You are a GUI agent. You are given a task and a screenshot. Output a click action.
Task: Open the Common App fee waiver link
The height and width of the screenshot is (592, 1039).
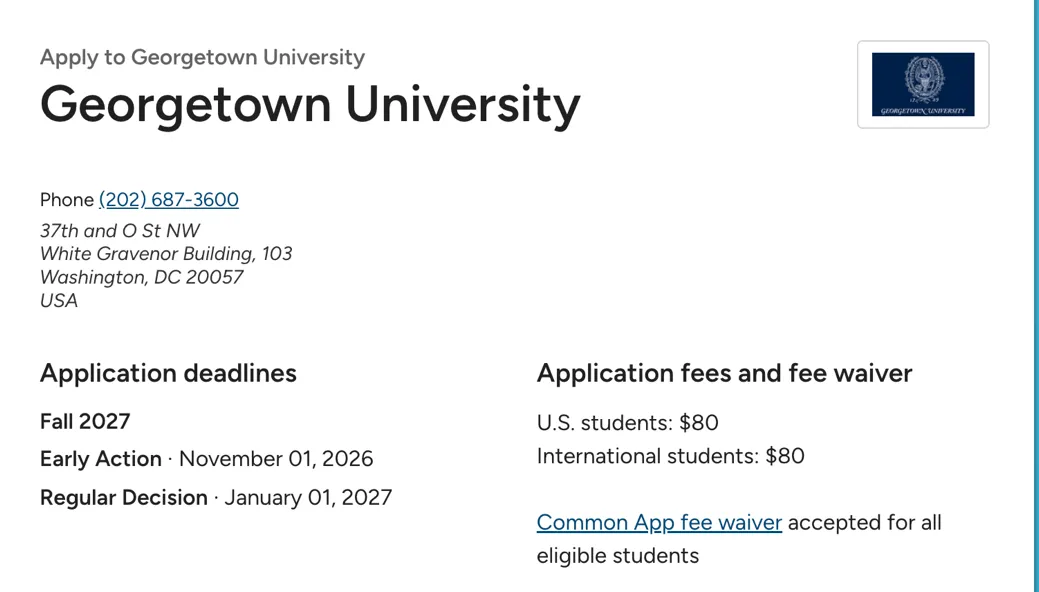[659, 522]
